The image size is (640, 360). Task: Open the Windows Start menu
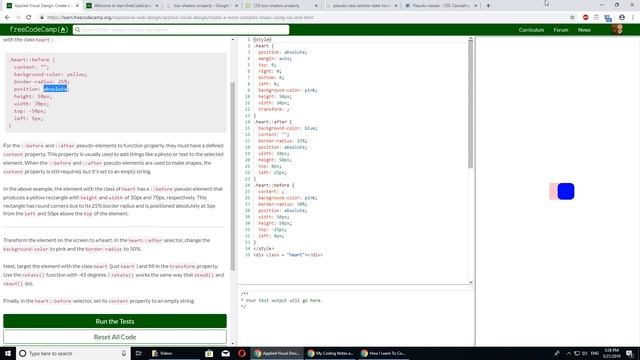coord(8,353)
